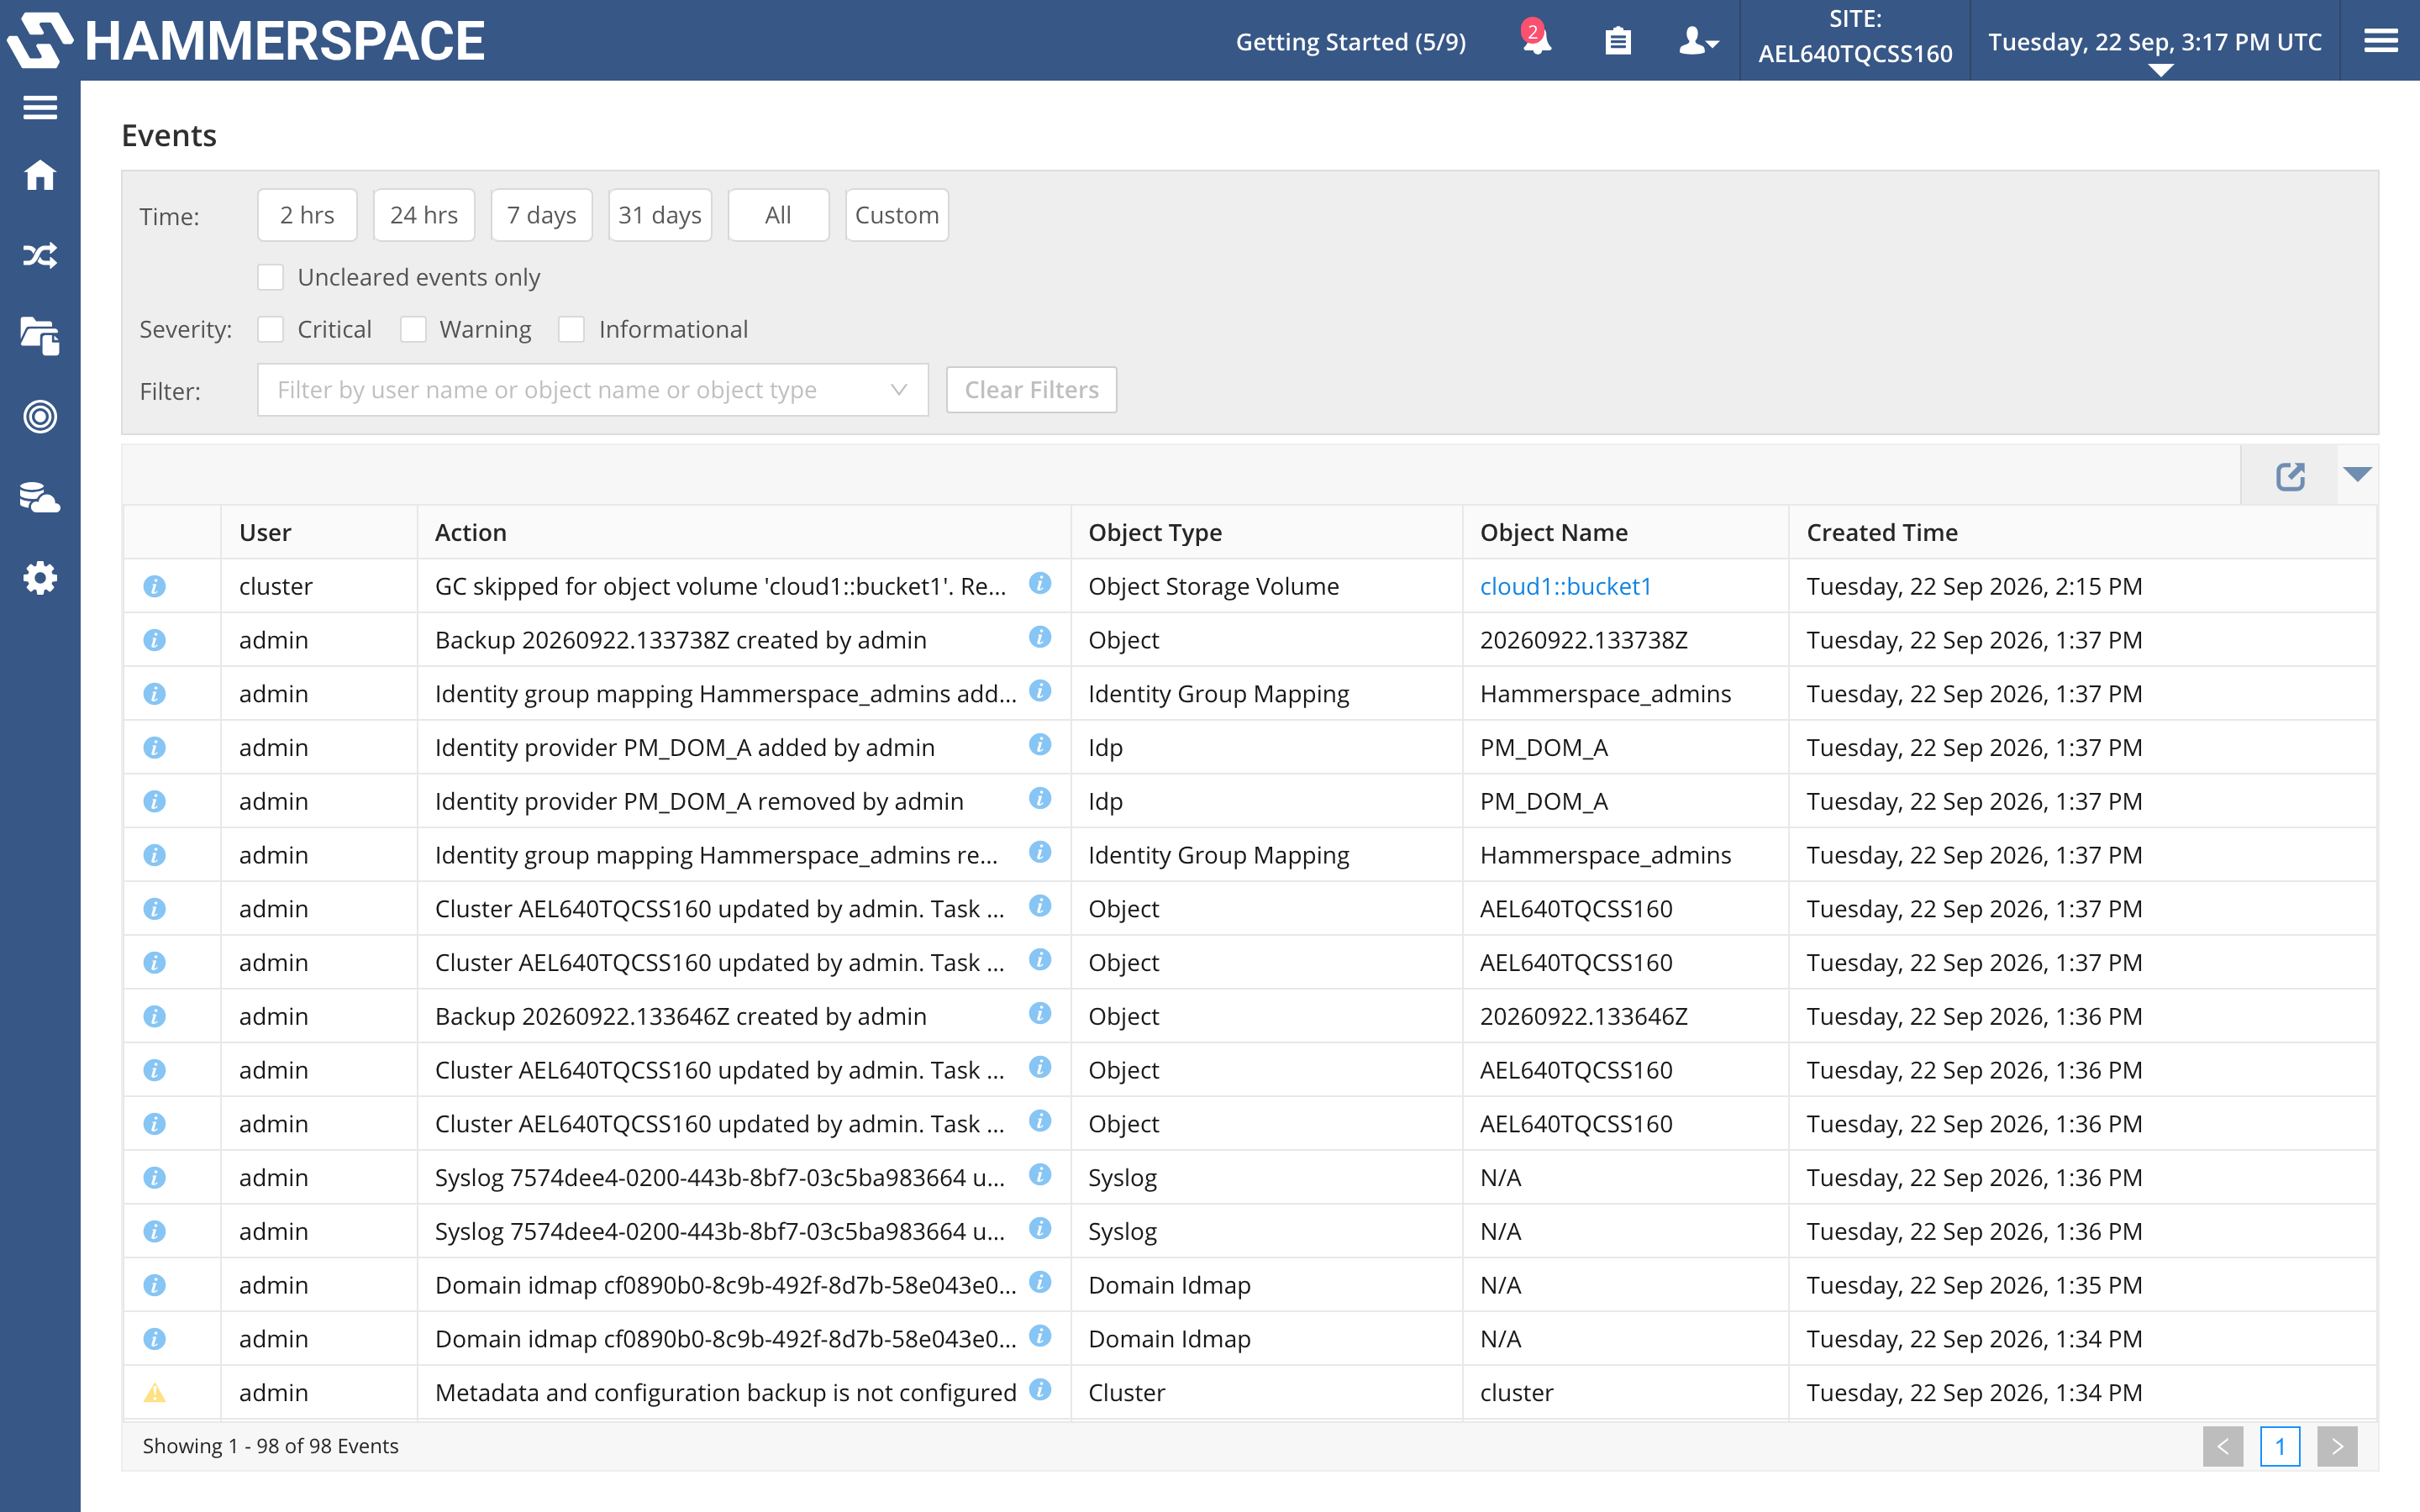Click 'Showing 1 - 98 of 98 Events' text
The width and height of the screenshot is (2420, 1512).
270,1446
